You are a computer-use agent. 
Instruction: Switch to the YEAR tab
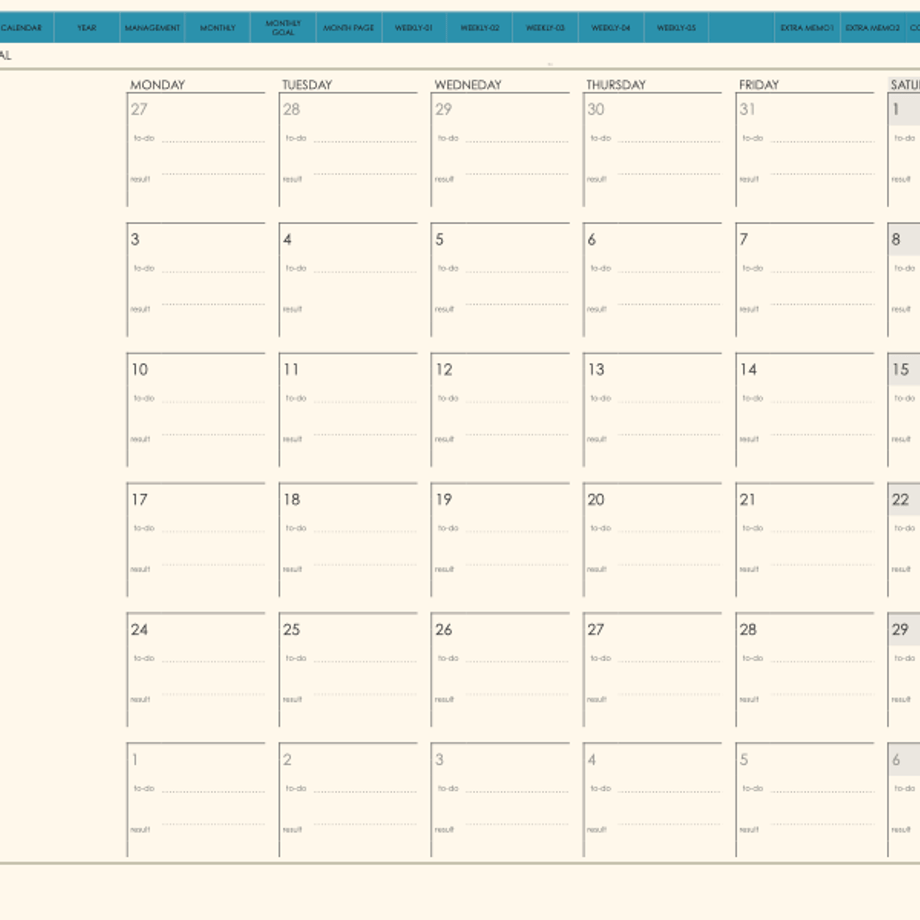click(x=87, y=28)
